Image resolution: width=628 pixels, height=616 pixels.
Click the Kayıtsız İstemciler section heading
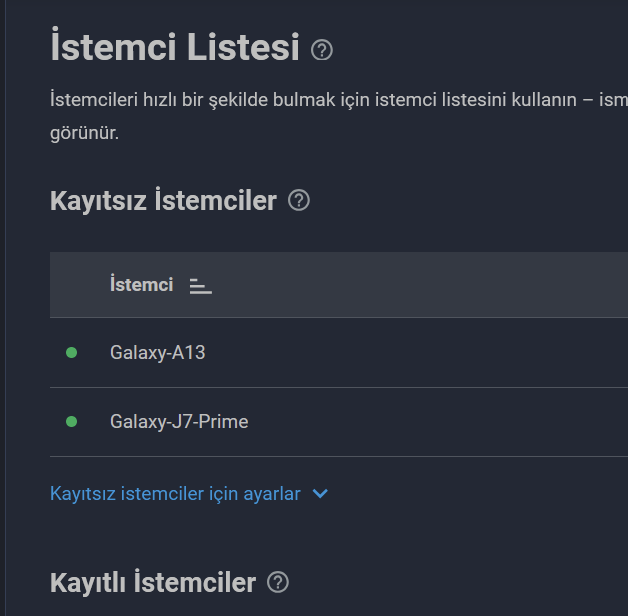click(163, 200)
